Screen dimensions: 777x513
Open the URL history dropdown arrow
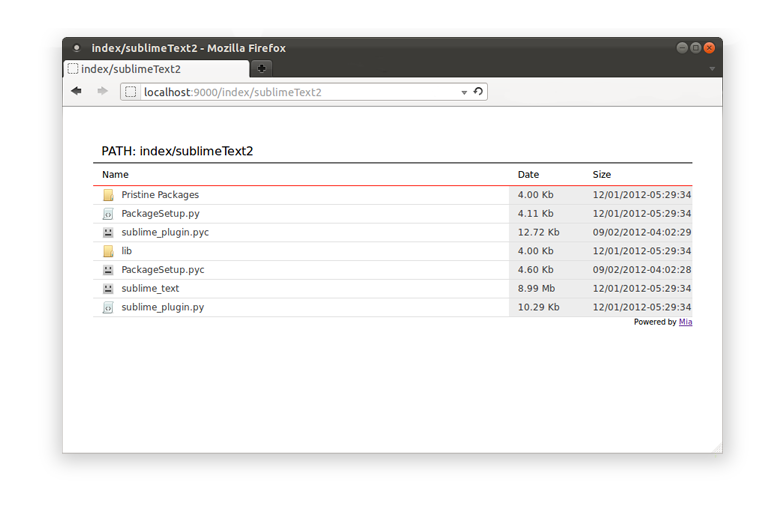[464, 92]
